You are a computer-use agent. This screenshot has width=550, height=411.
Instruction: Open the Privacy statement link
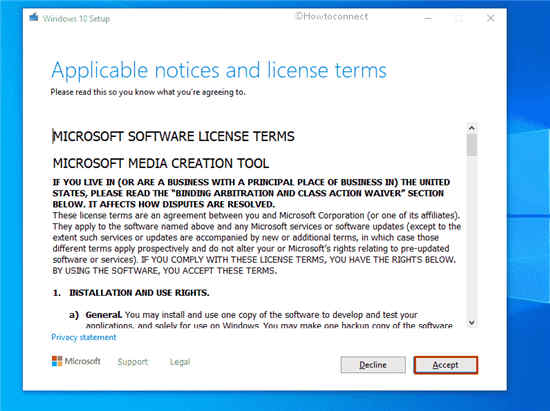tap(83, 337)
